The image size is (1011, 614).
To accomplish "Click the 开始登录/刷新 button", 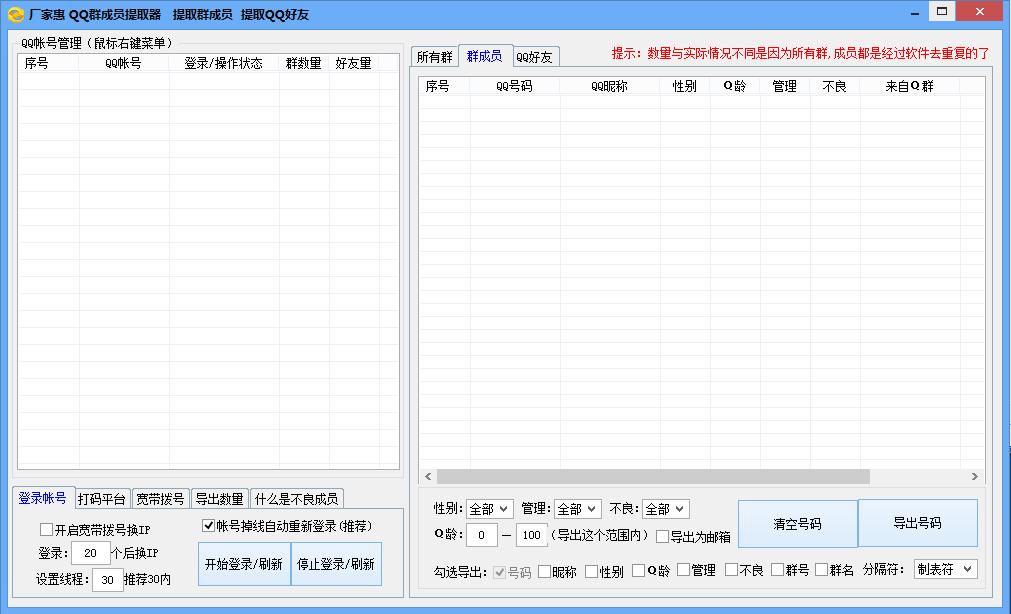I will point(244,563).
